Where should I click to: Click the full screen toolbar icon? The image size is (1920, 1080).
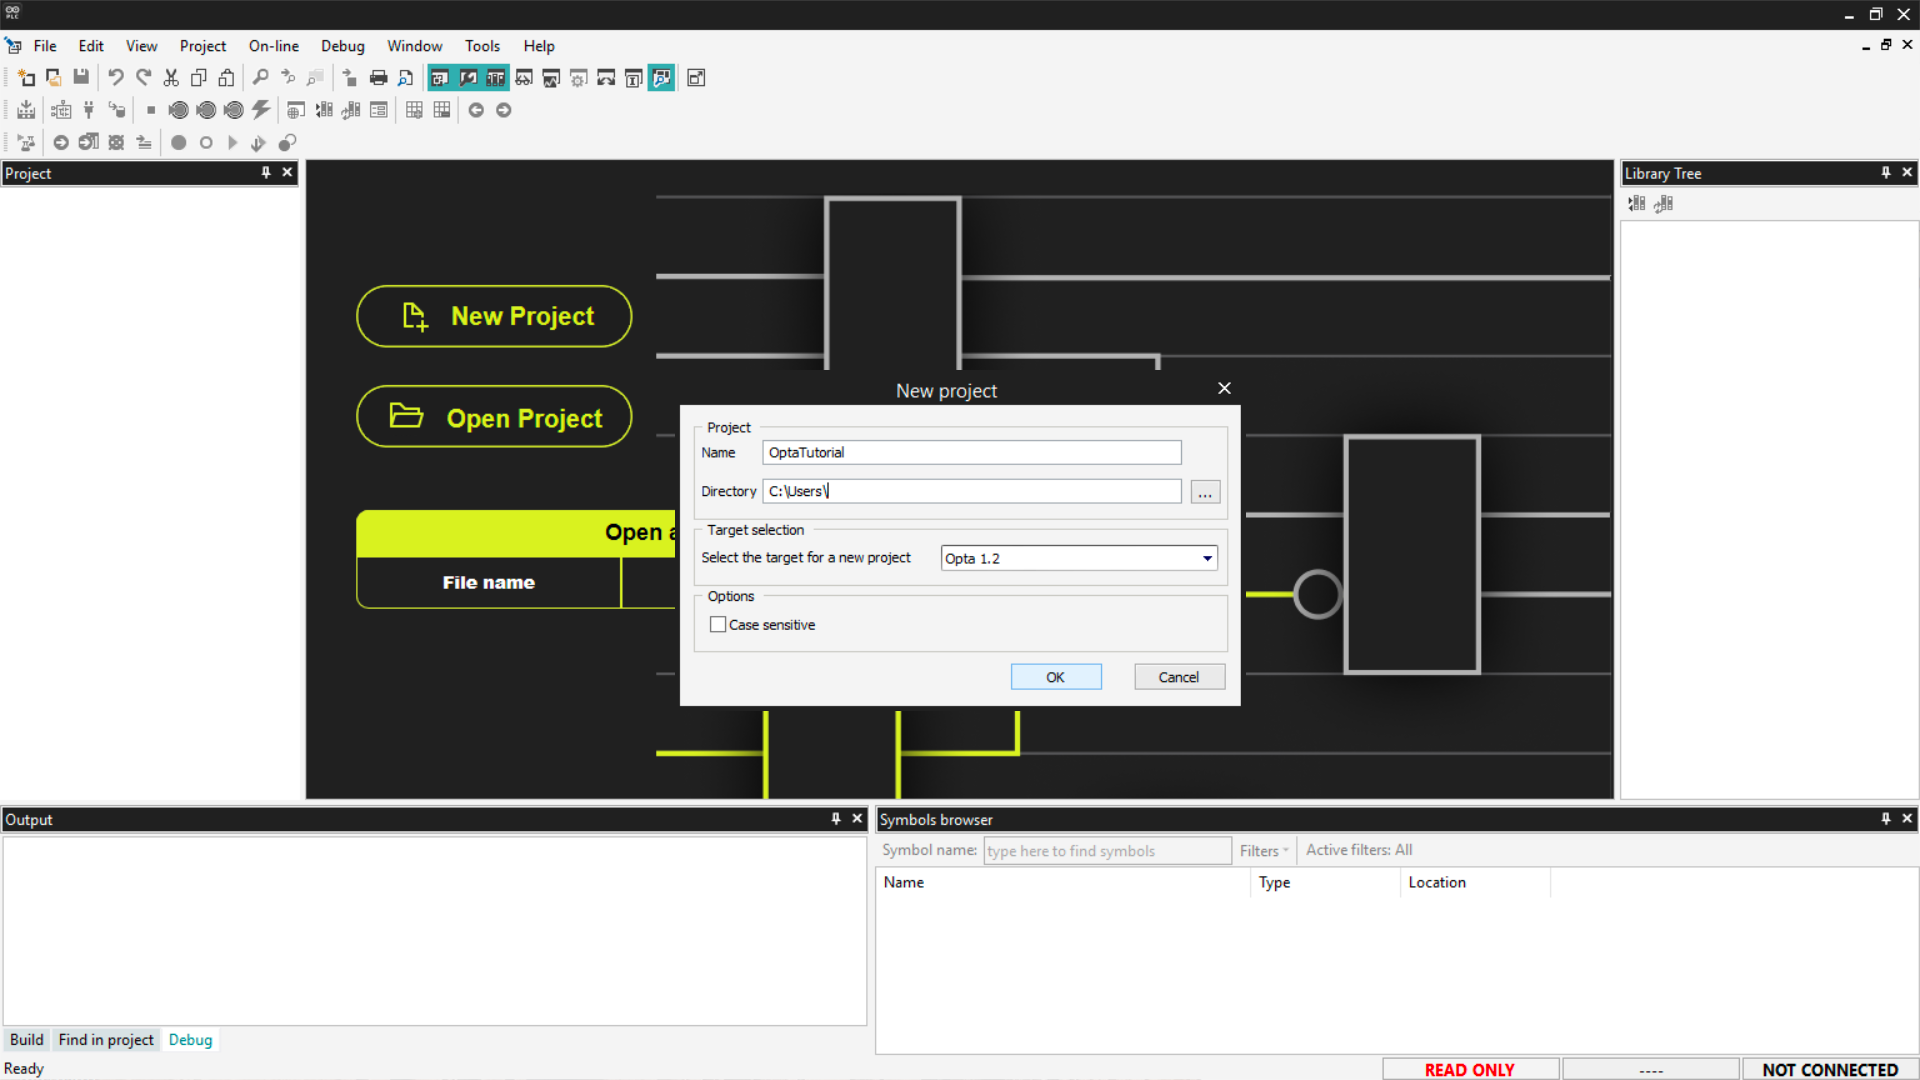696,78
